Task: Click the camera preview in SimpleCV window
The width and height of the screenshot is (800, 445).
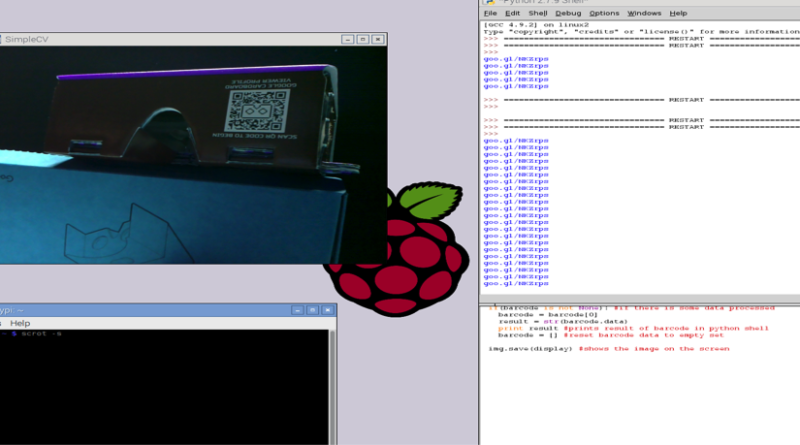Action: coord(193,155)
